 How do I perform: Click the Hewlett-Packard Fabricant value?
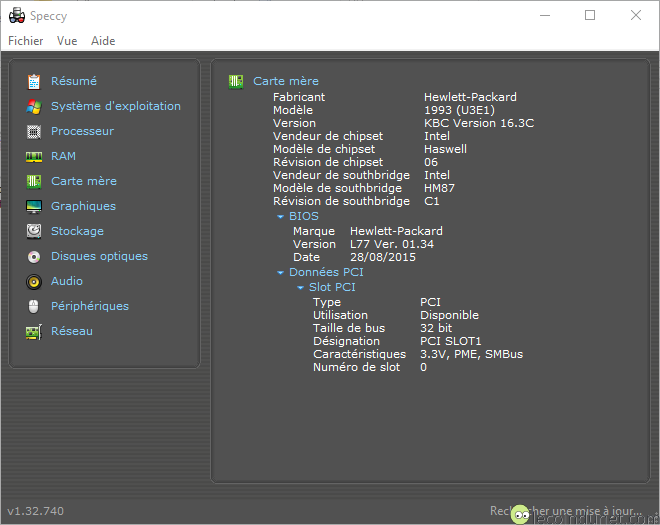tap(470, 97)
